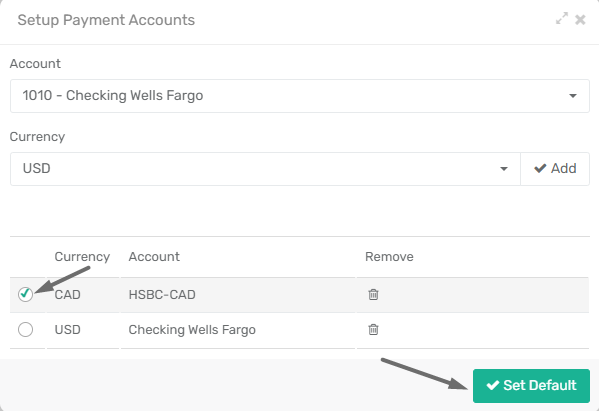Click the USD currency cell in table
Screen dimensions: 599x411
(68, 330)
